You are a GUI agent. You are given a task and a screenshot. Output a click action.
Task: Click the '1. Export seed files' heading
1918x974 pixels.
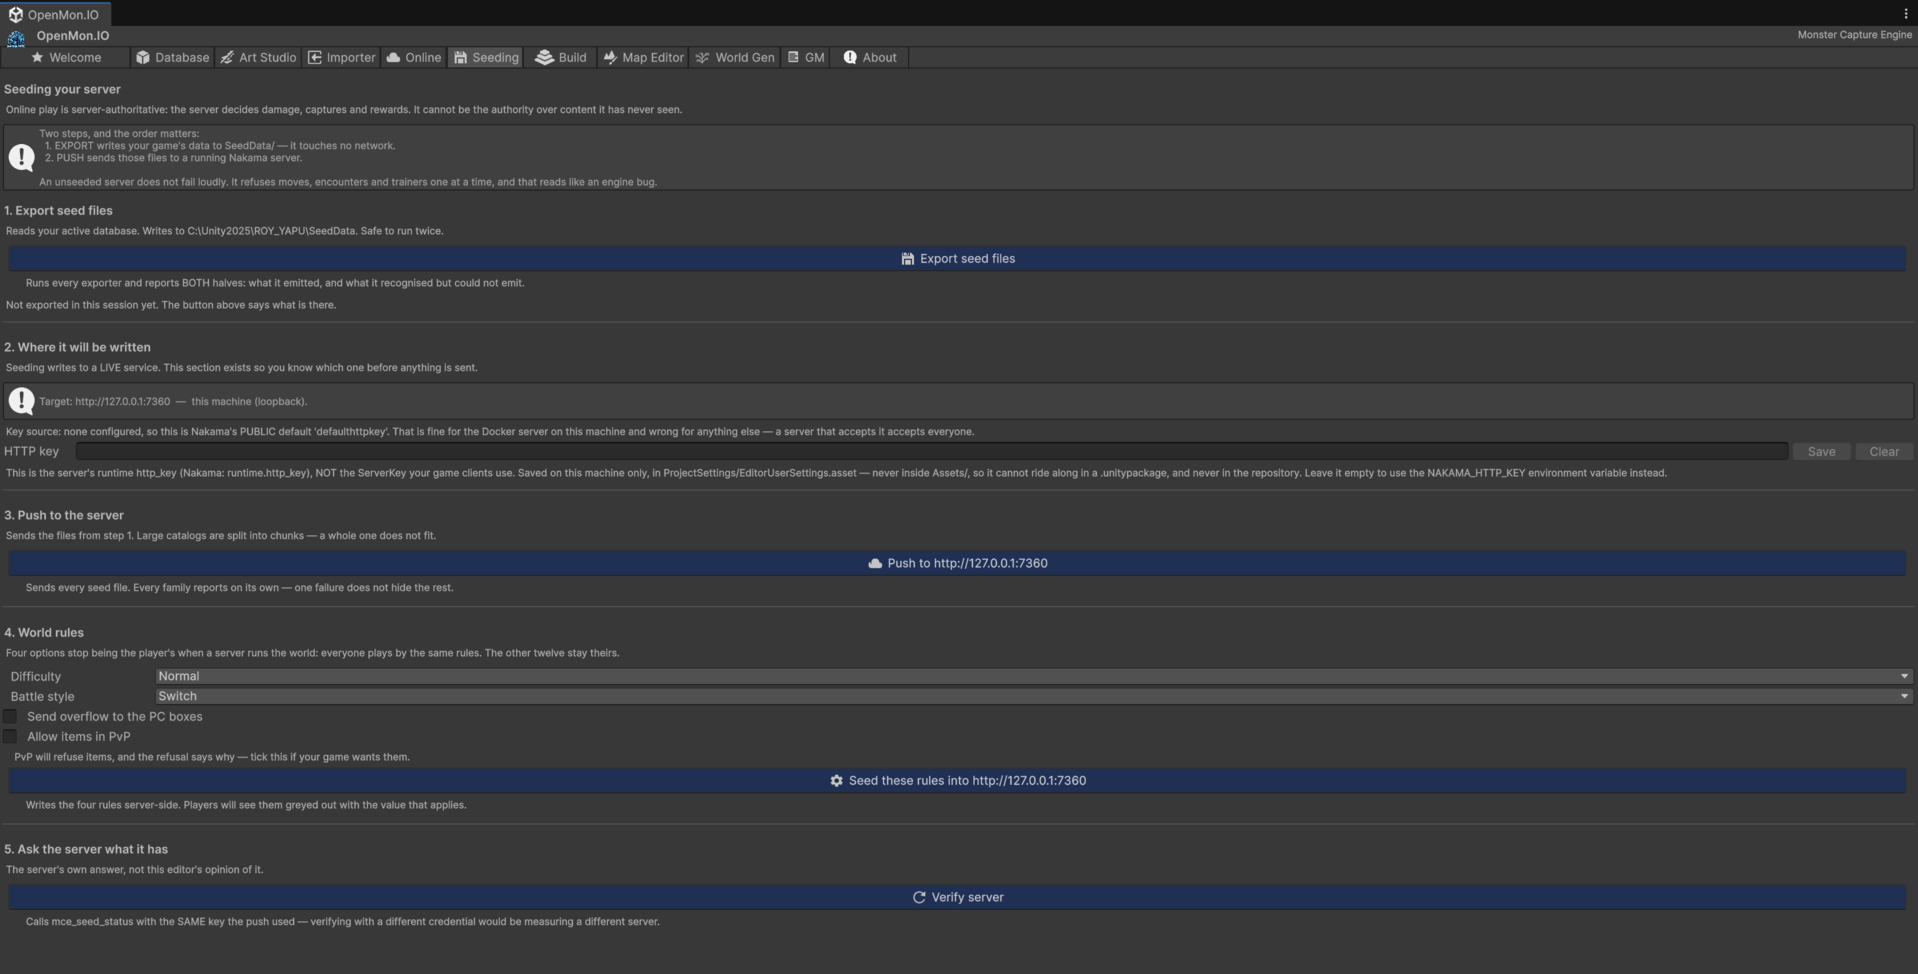58,211
